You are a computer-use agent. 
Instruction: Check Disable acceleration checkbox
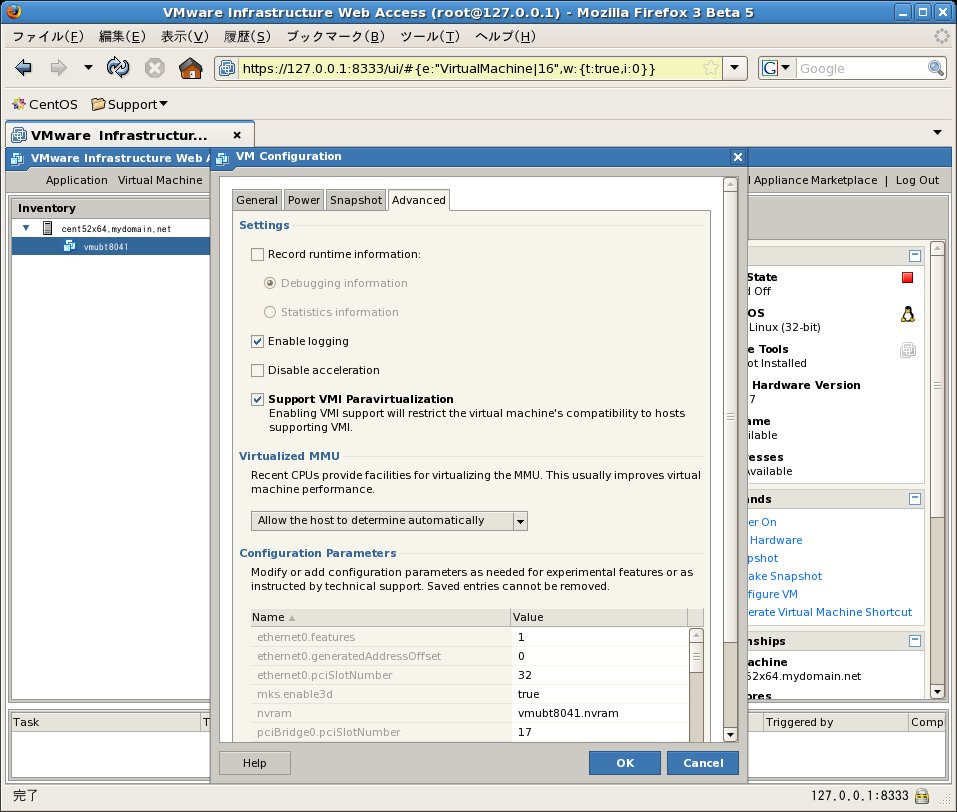tap(258, 371)
